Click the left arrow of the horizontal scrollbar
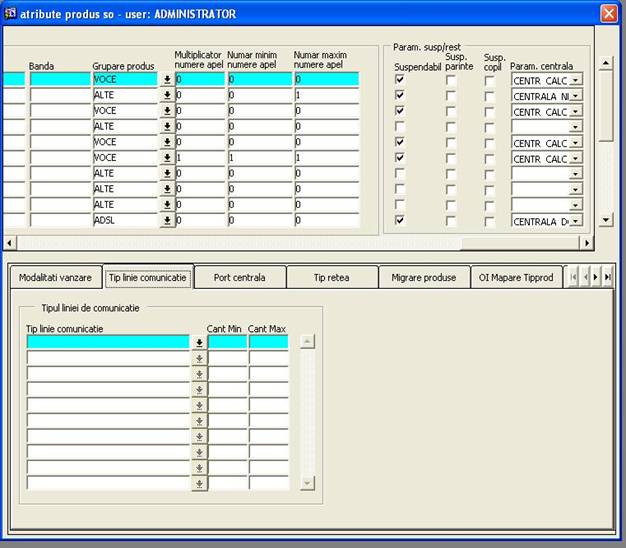626x548 pixels. pos(10,243)
